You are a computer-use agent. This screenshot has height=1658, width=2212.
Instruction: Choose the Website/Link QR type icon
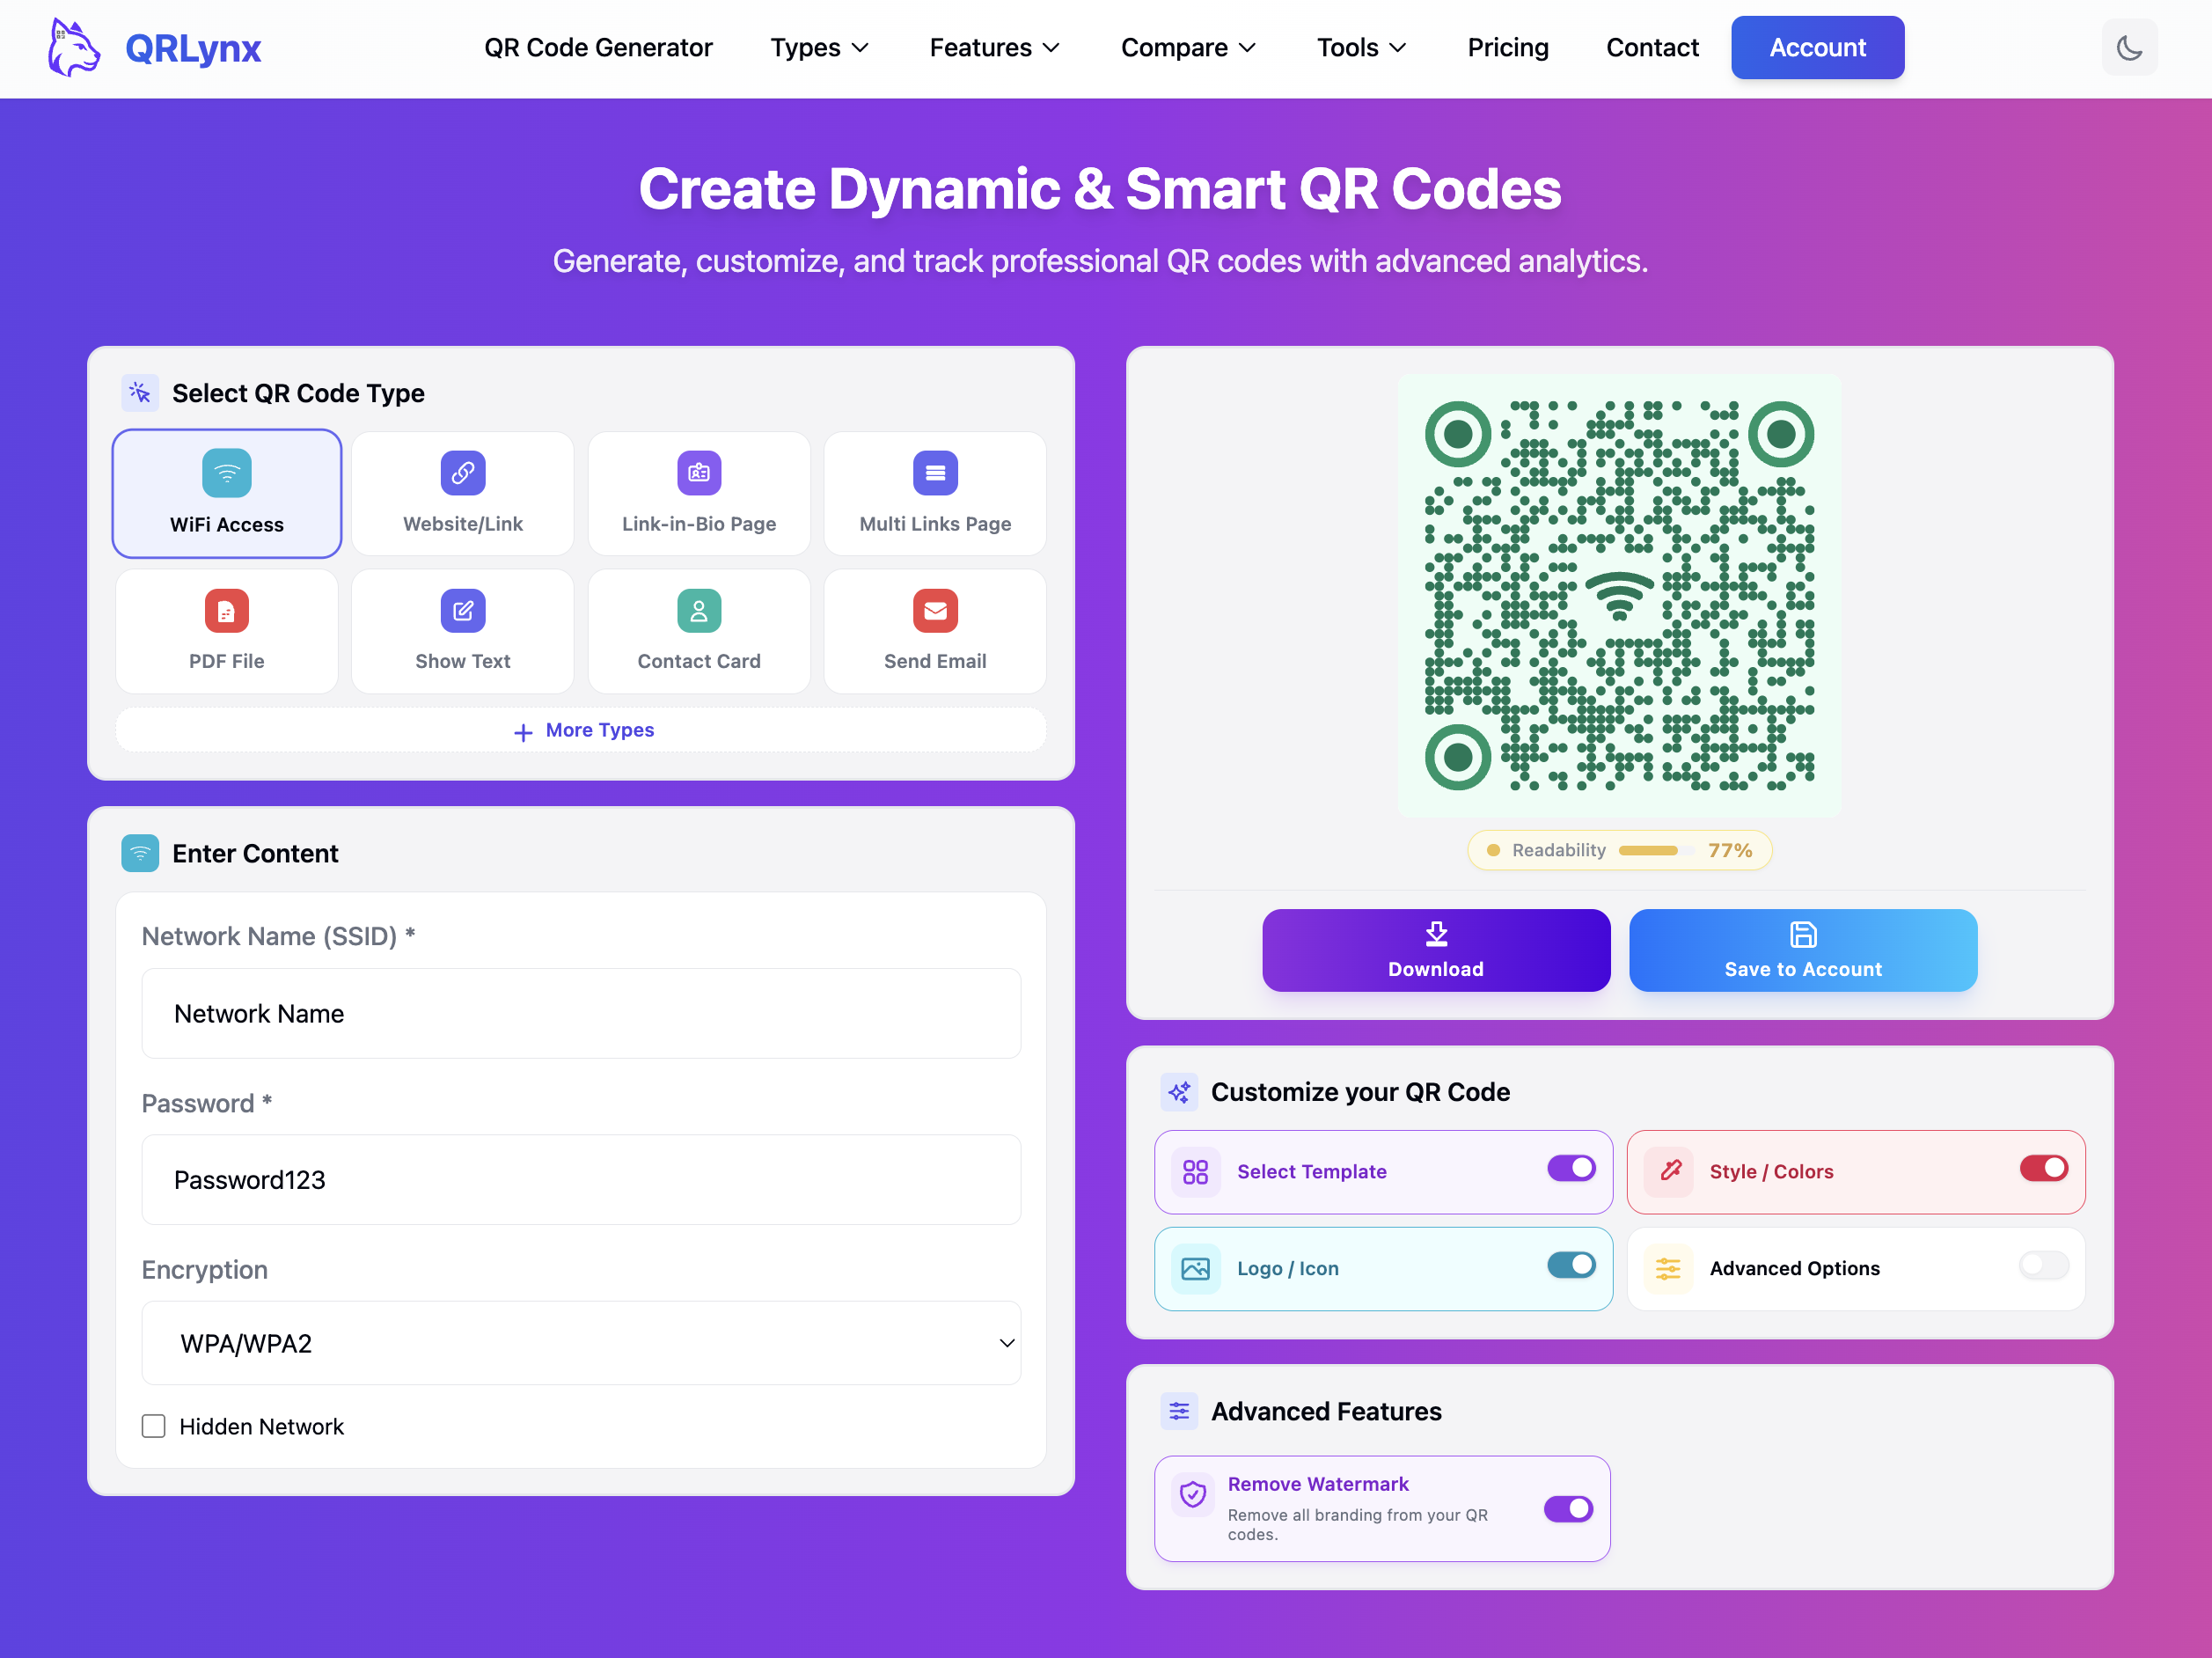(462, 473)
